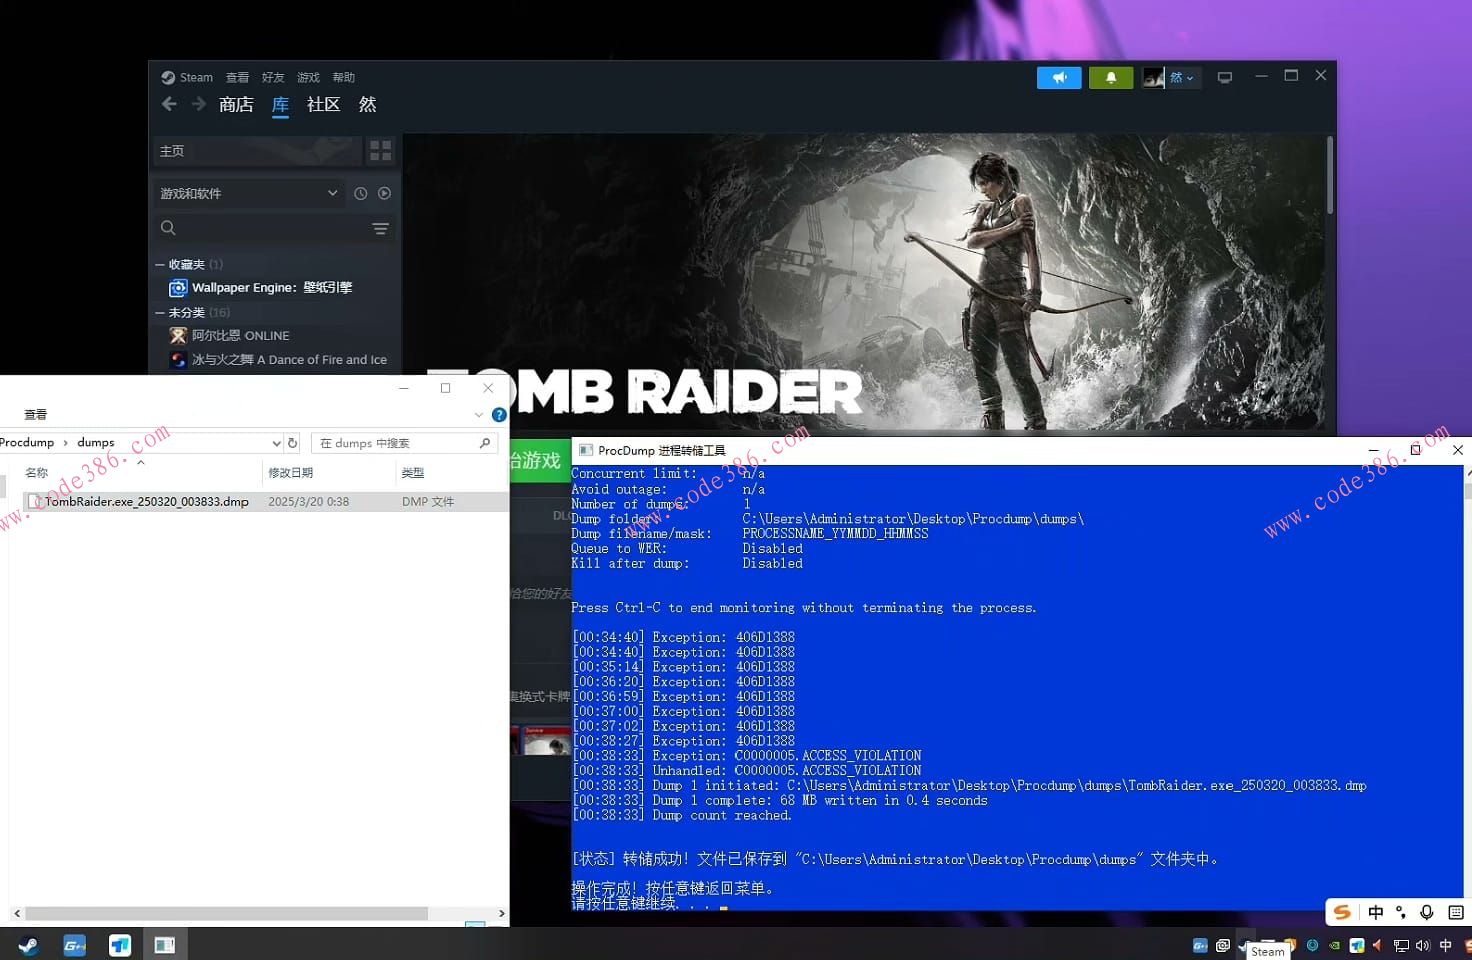1472x960 pixels.
Task: Switch to Big Picture mode icon
Action: pyautogui.click(x=1224, y=78)
